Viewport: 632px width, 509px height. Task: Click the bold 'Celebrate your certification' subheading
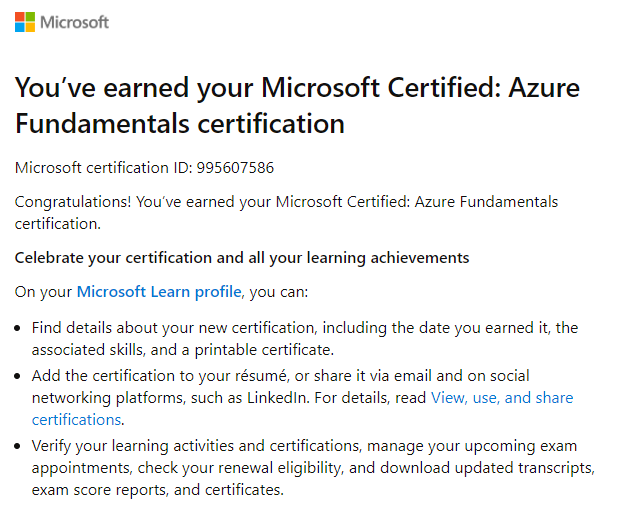pos(242,258)
